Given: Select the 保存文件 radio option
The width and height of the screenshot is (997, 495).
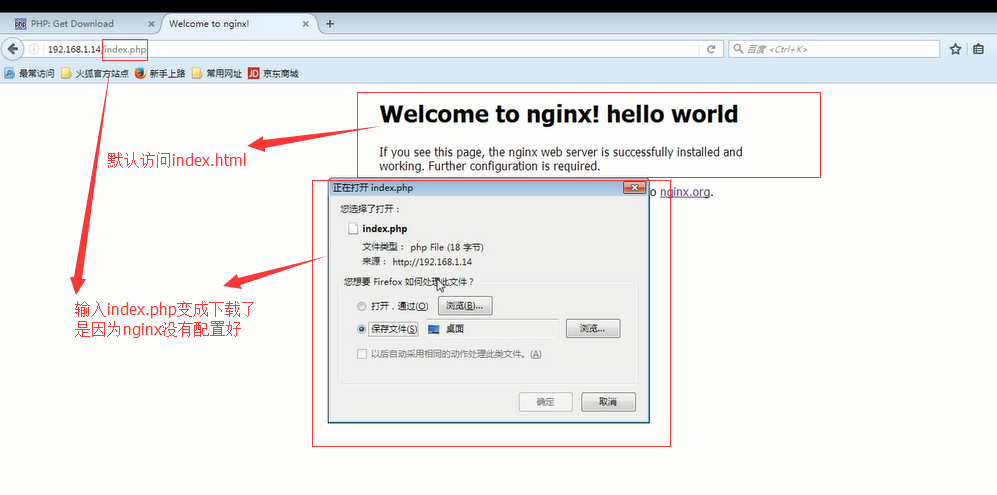Looking at the screenshot, I should (x=361, y=329).
